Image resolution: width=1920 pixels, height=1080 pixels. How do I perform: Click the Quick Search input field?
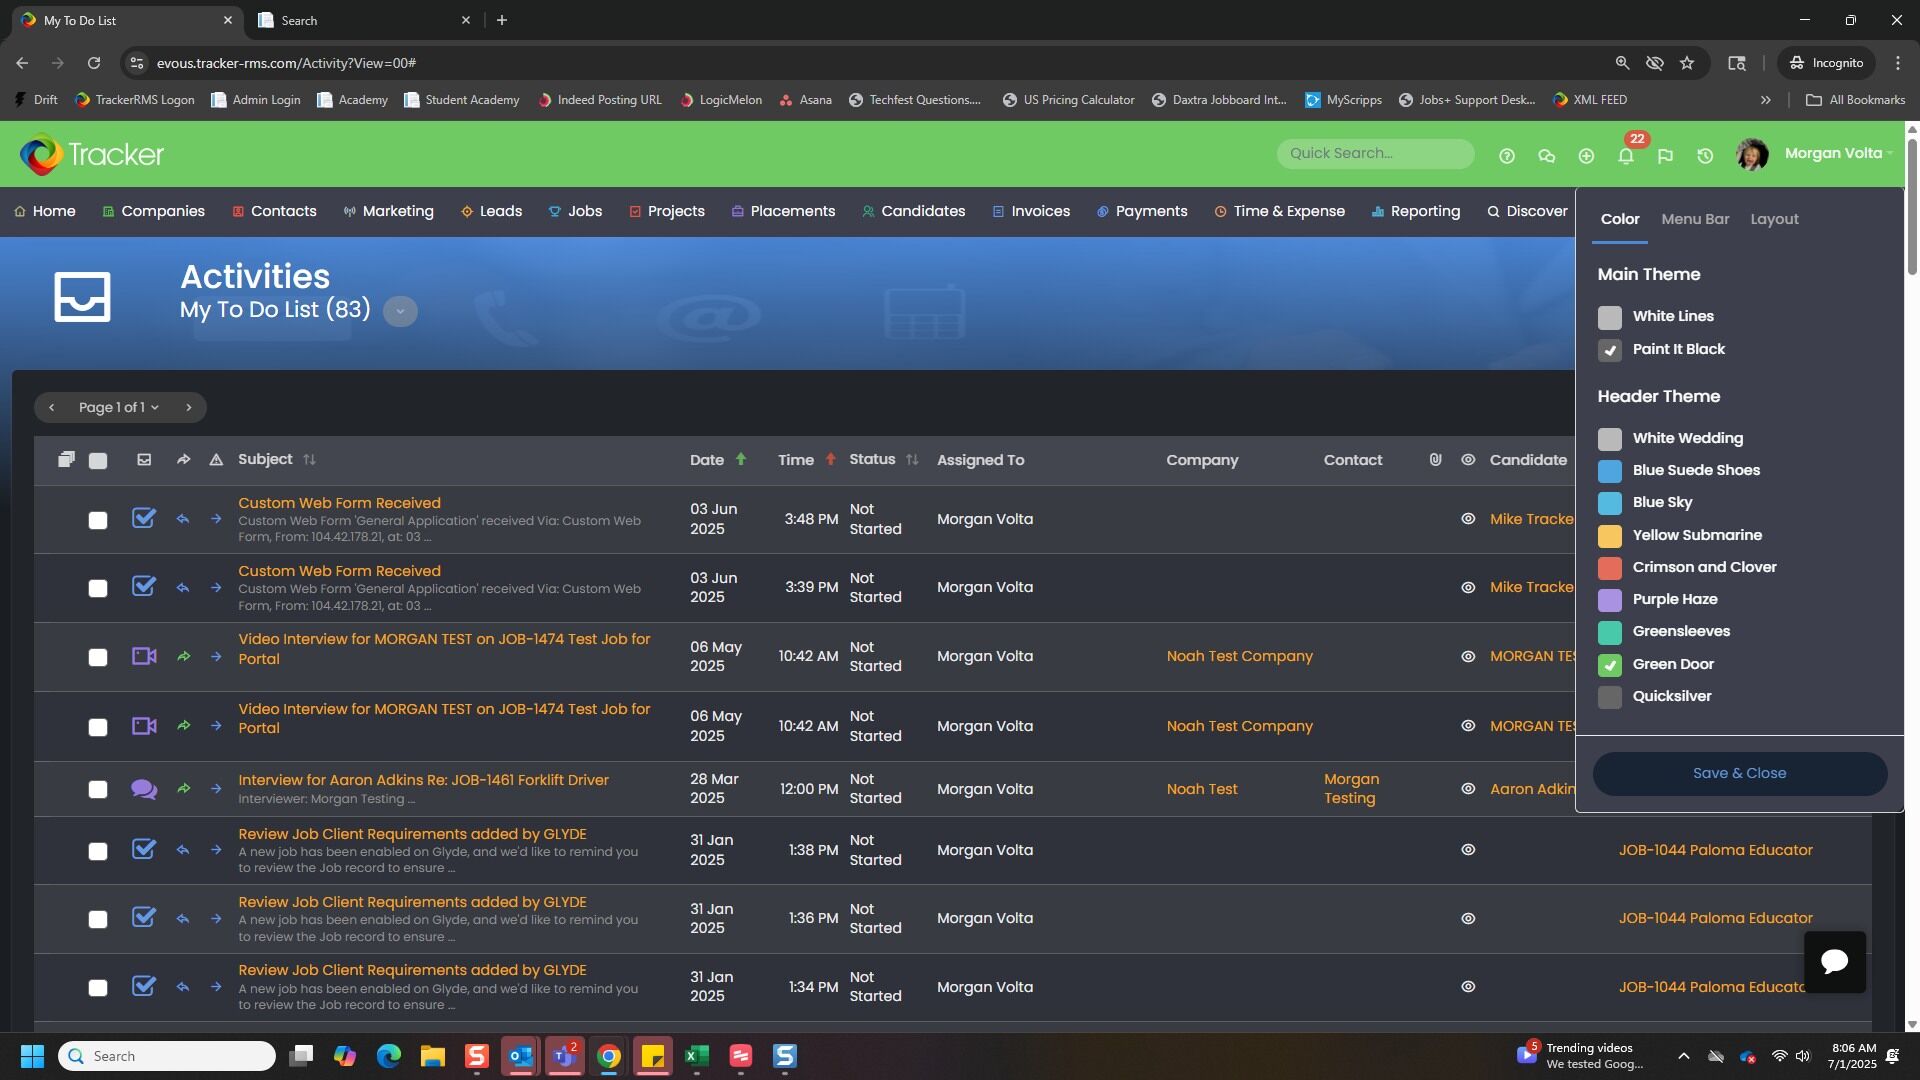point(1374,153)
